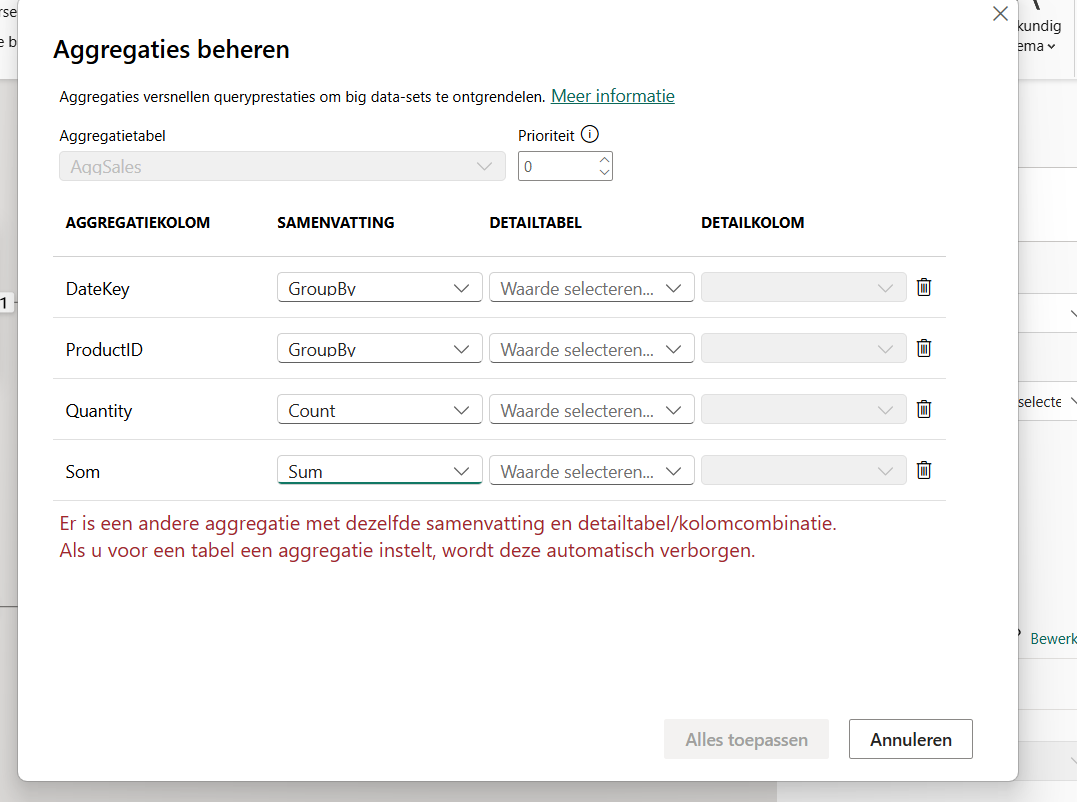This screenshot has width=1077, height=802.
Task: Open detail column dropdown for Som
Action: (803, 471)
